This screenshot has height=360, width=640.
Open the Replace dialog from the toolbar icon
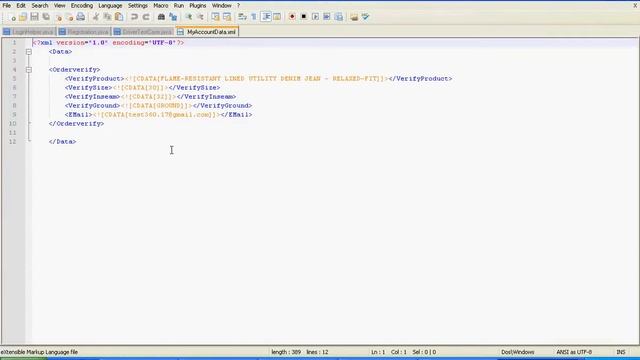tap(173, 17)
